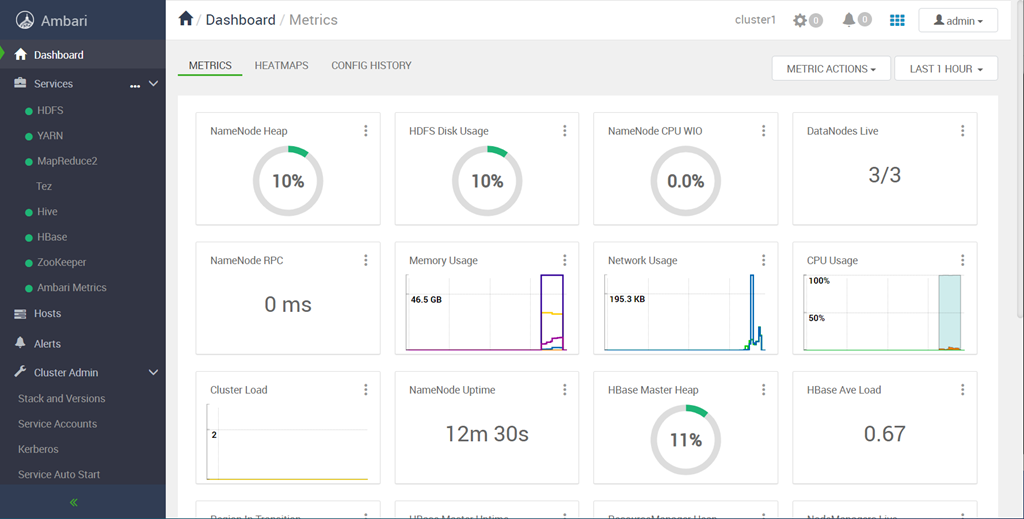Collapse the Cluster Admin section chevron
The width and height of the screenshot is (1024, 519).
[x=153, y=372]
